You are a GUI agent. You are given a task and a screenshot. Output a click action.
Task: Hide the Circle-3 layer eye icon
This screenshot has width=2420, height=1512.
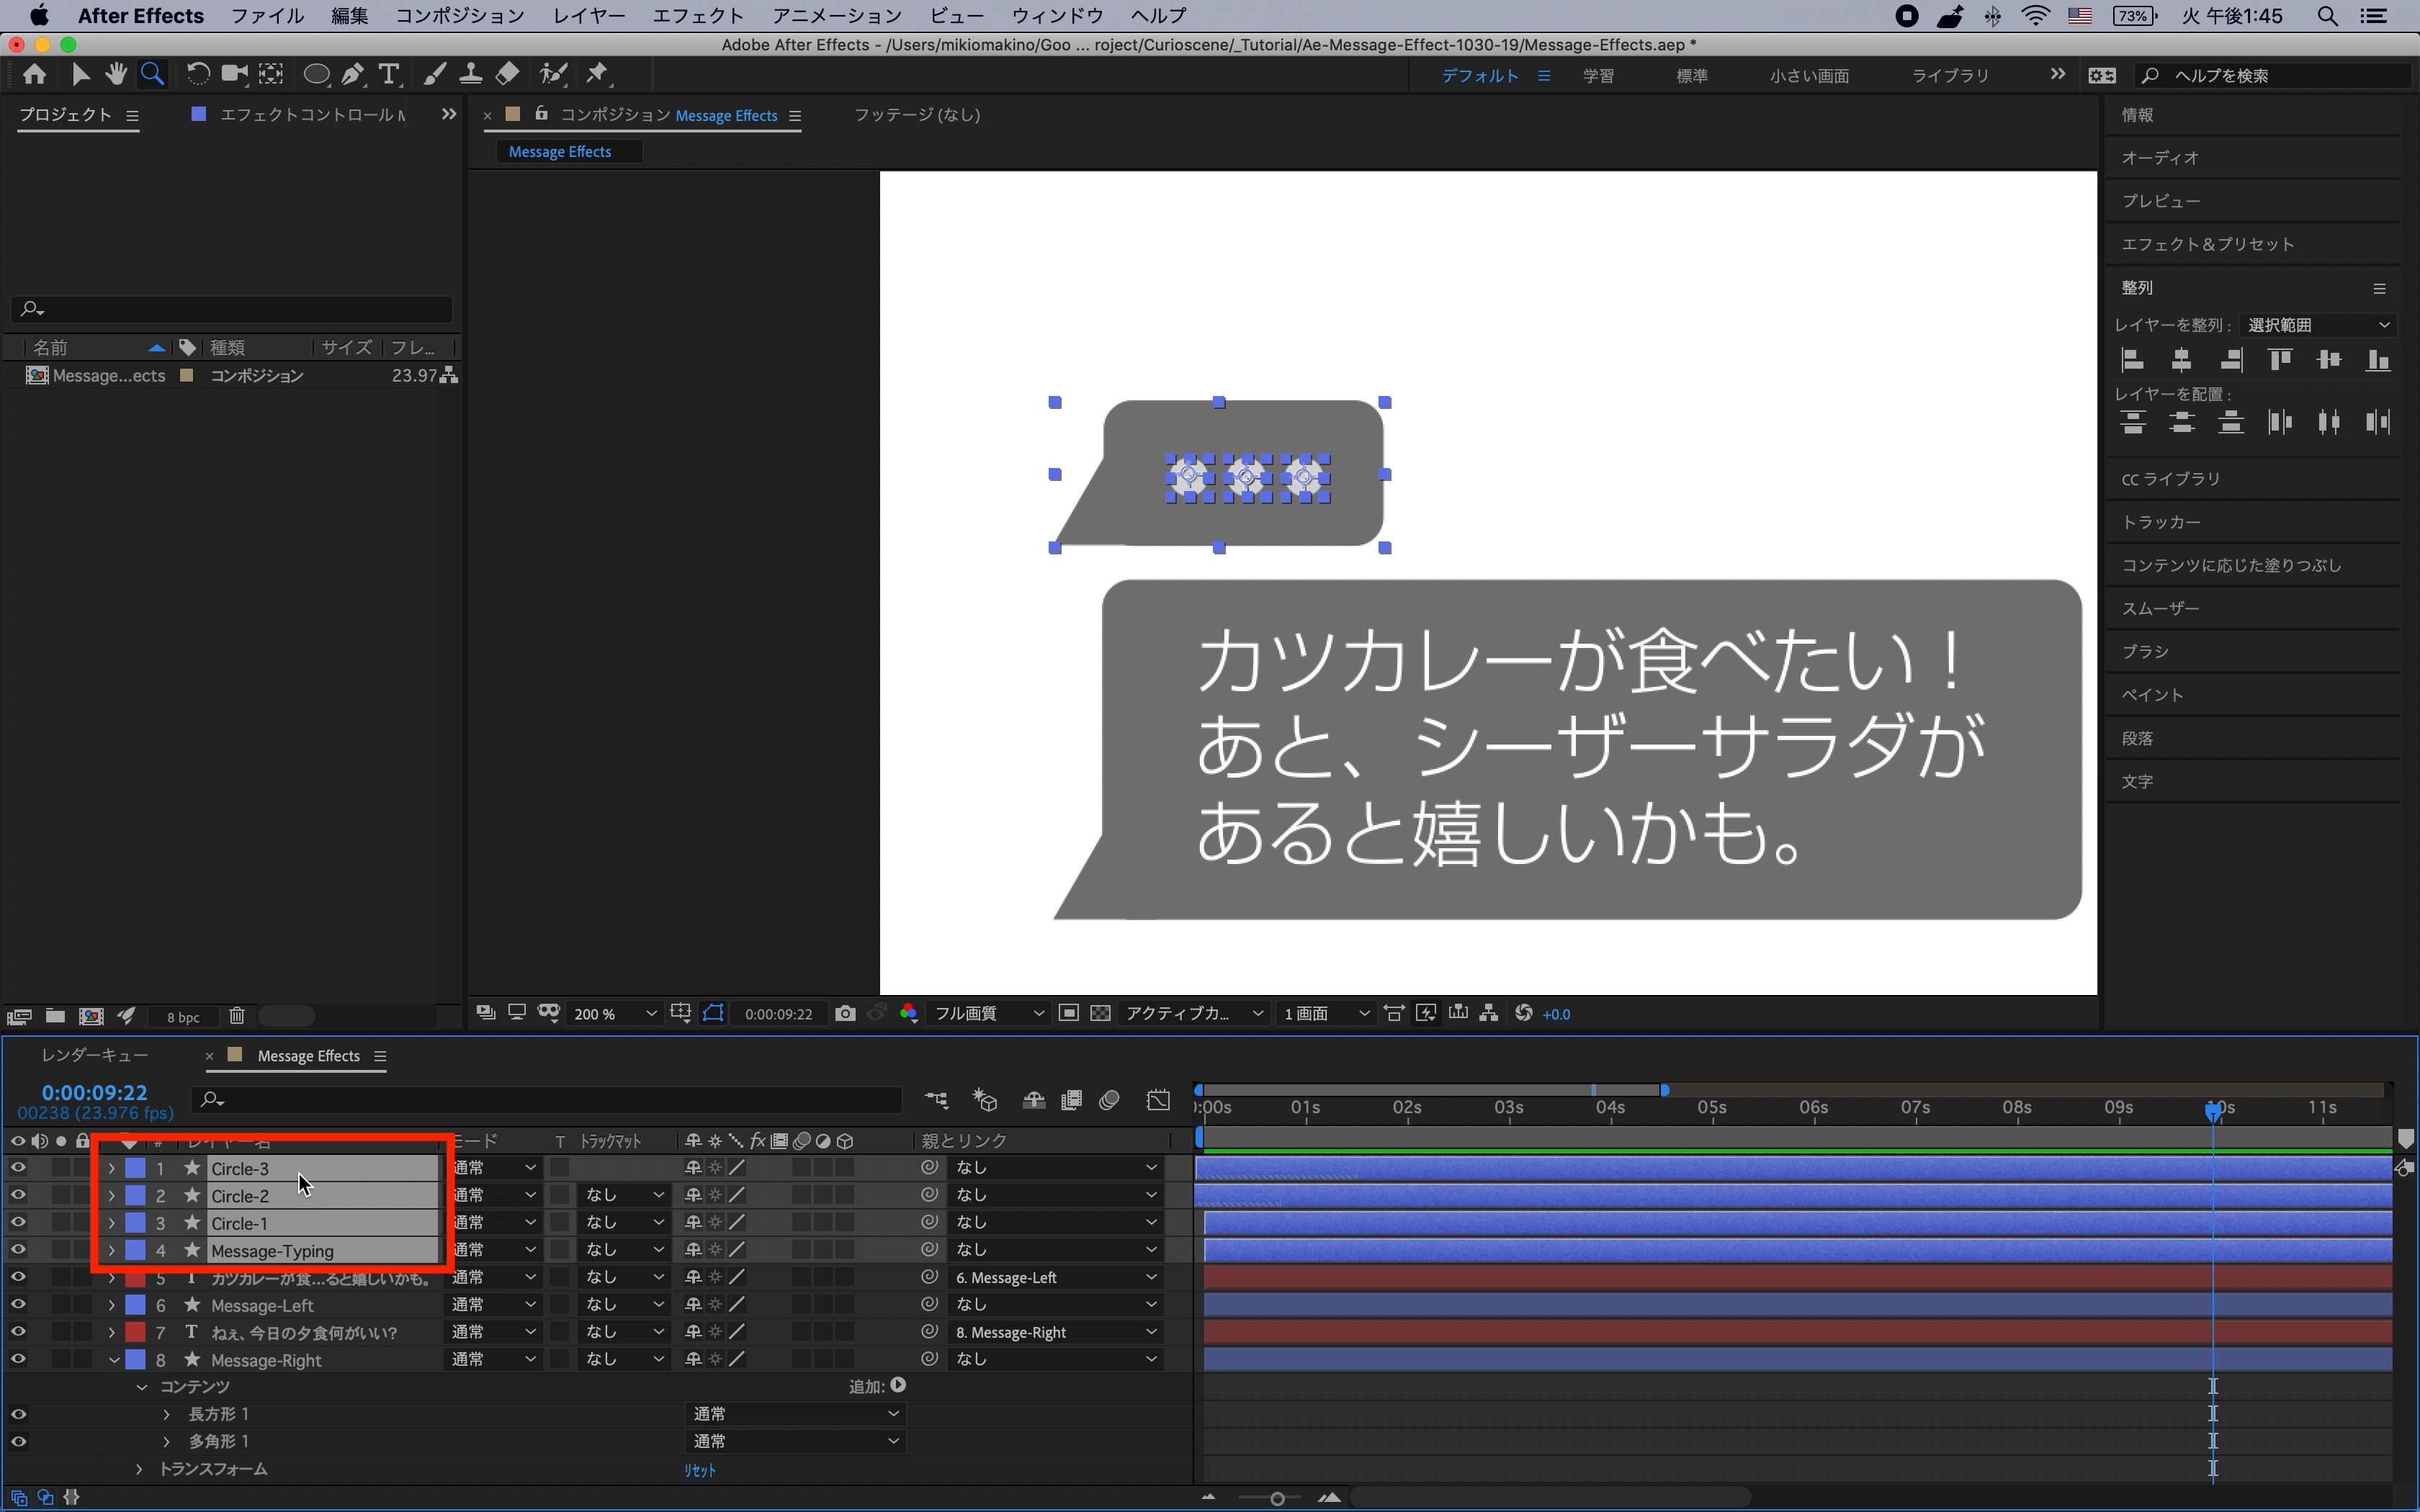(x=18, y=1167)
